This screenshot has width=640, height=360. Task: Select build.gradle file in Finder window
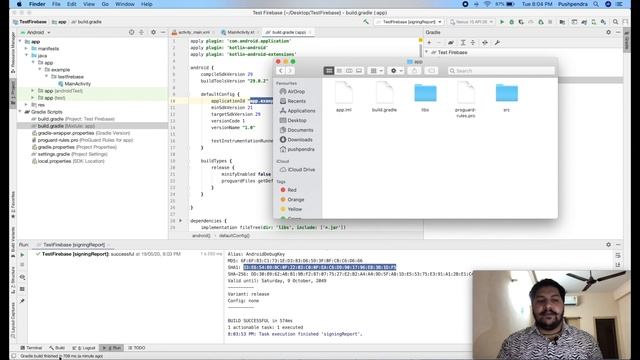click(x=384, y=96)
